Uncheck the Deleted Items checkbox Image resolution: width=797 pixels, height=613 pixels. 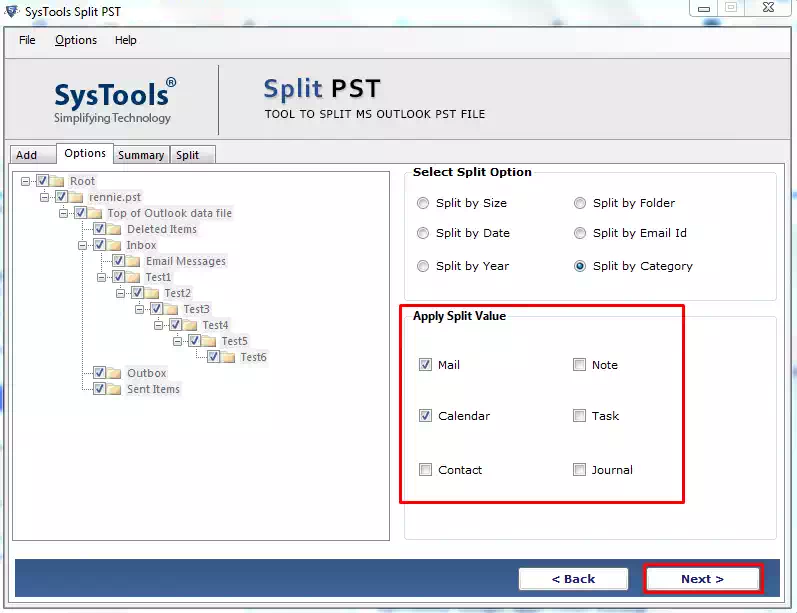tap(99, 229)
